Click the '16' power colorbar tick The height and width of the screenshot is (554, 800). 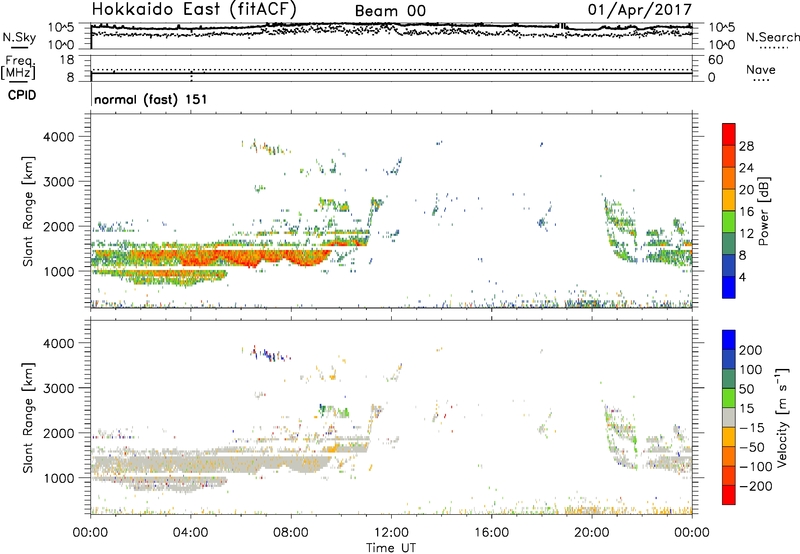tap(746, 212)
